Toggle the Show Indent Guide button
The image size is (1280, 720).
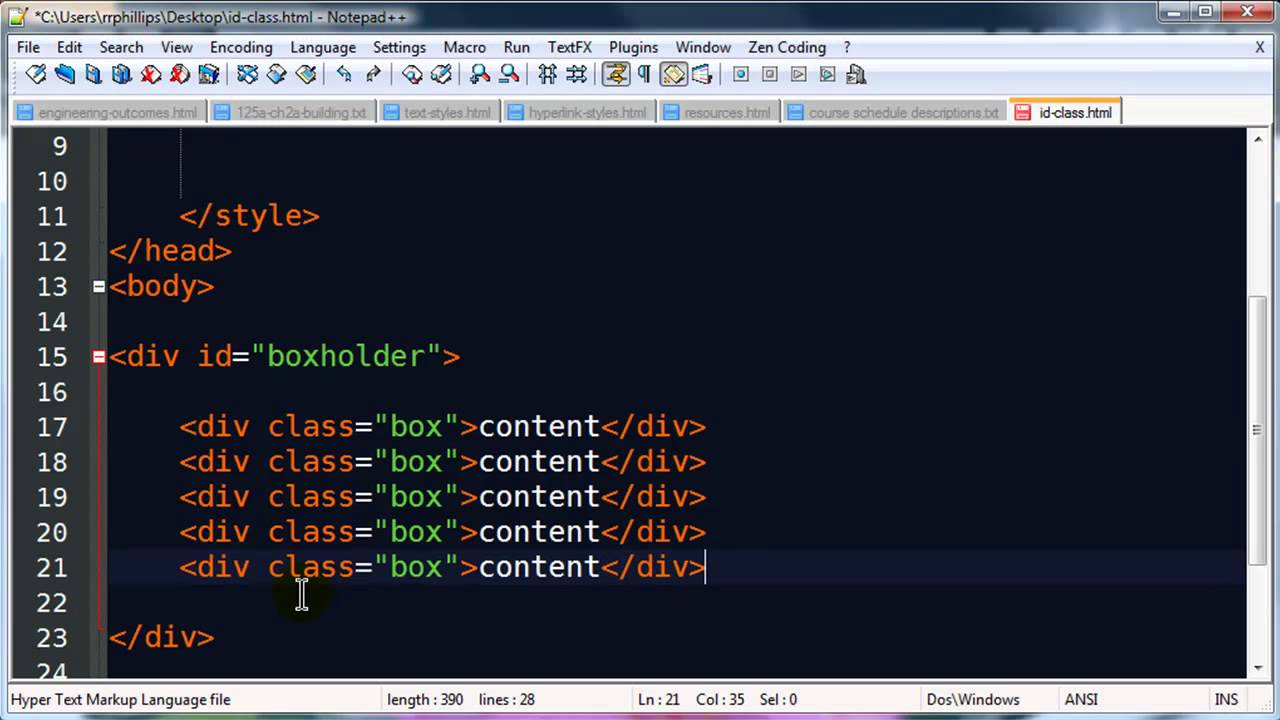pyautogui.click(x=673, y=74)
